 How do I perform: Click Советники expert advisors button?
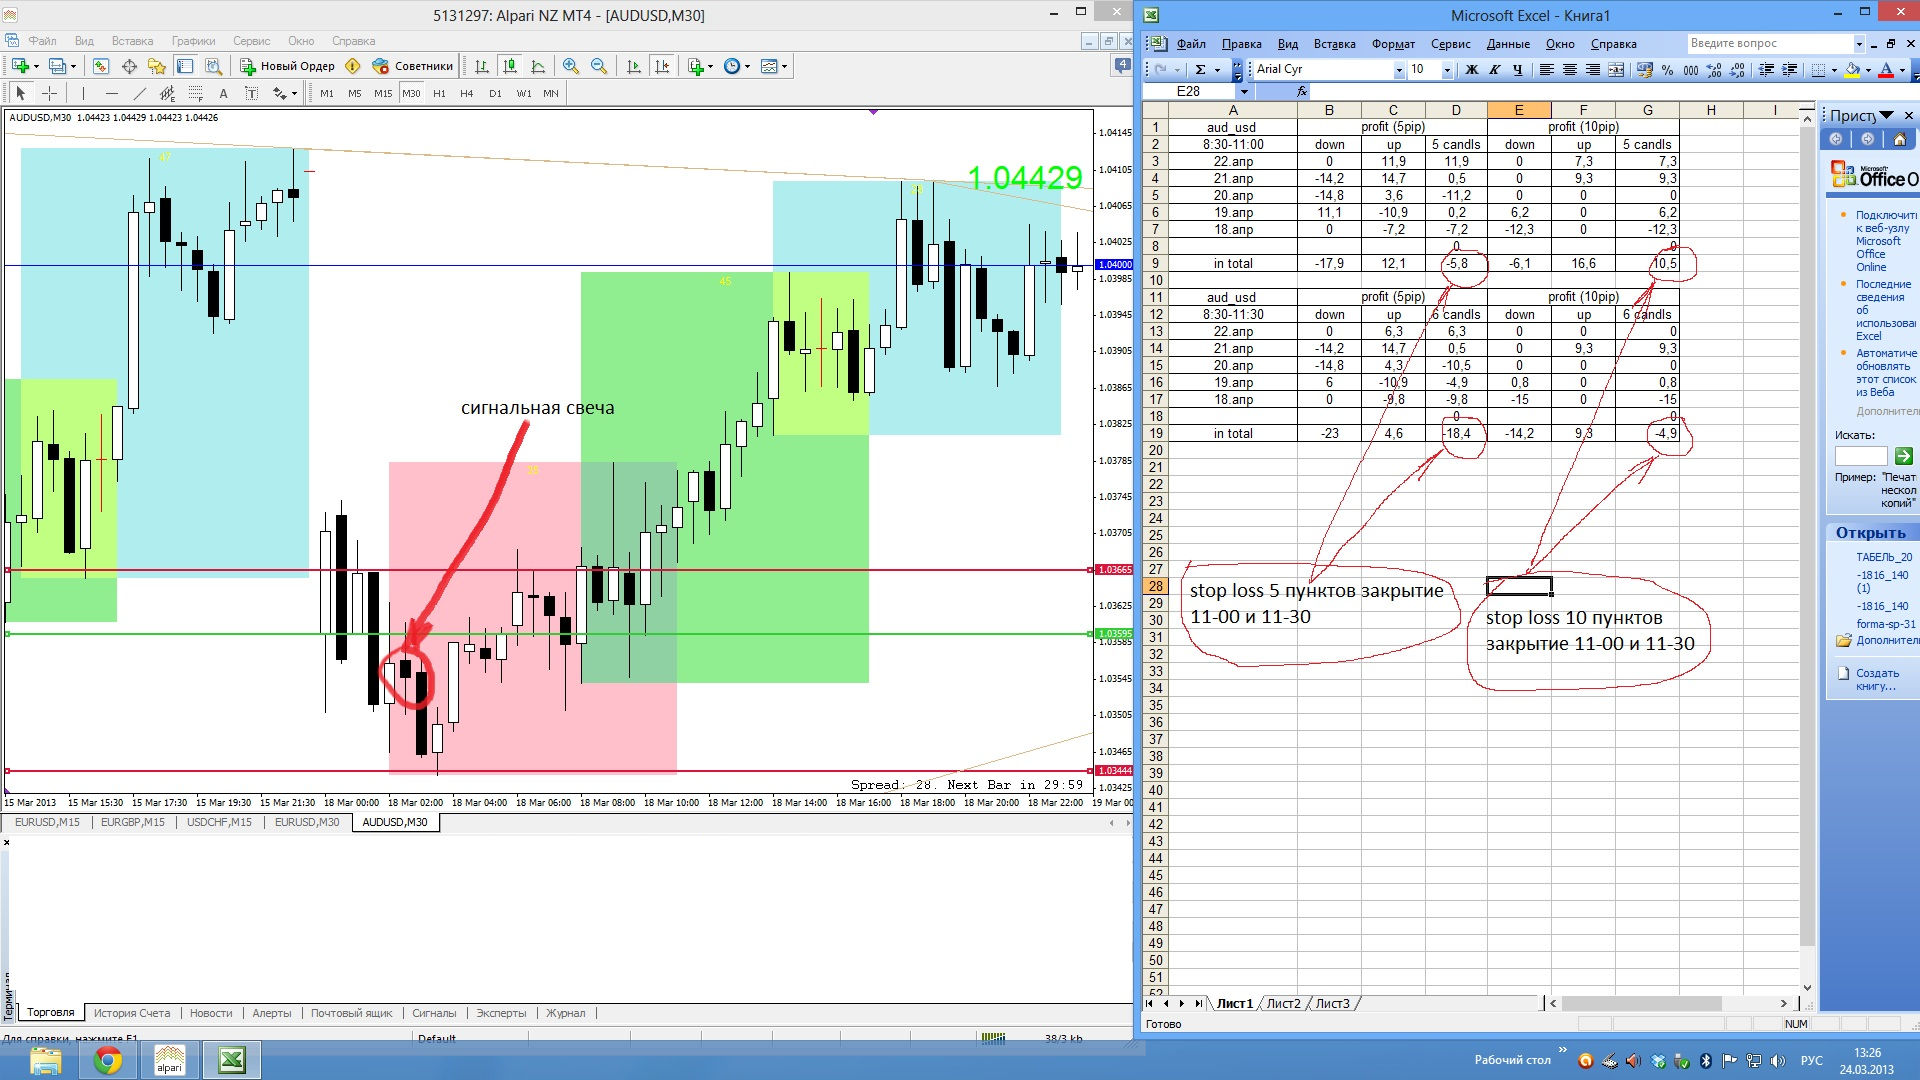tap(412, 66)
